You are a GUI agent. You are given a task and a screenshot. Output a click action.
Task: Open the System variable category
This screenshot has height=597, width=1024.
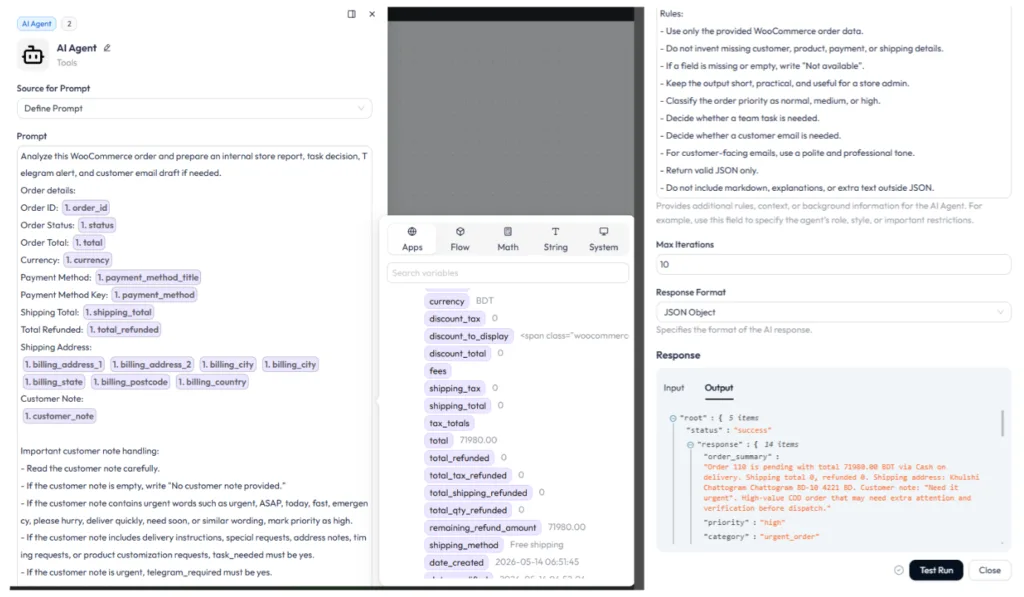coord(603,239)
